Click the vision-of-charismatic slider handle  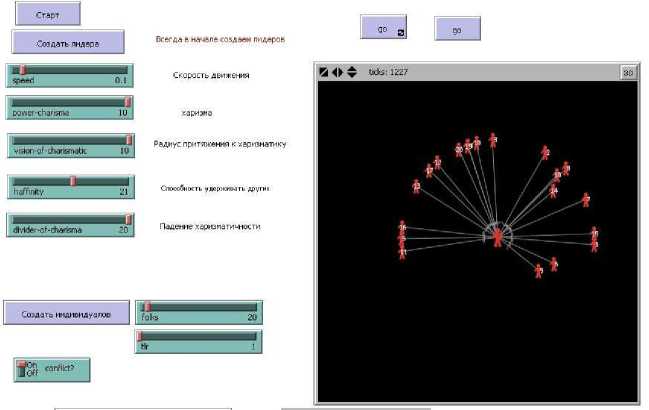[129, 139]
